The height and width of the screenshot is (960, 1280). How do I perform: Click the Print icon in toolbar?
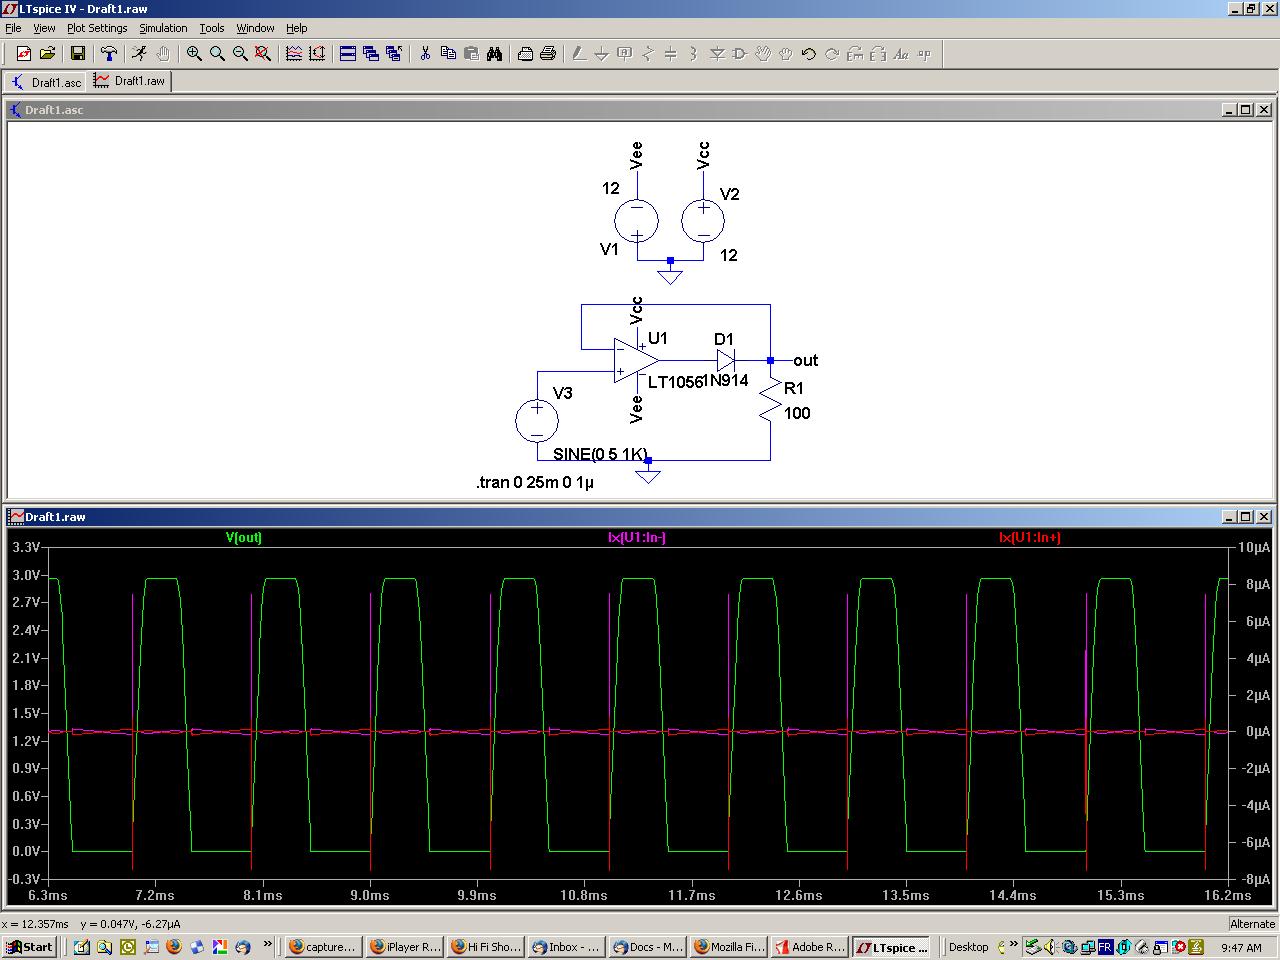[547, 54]
